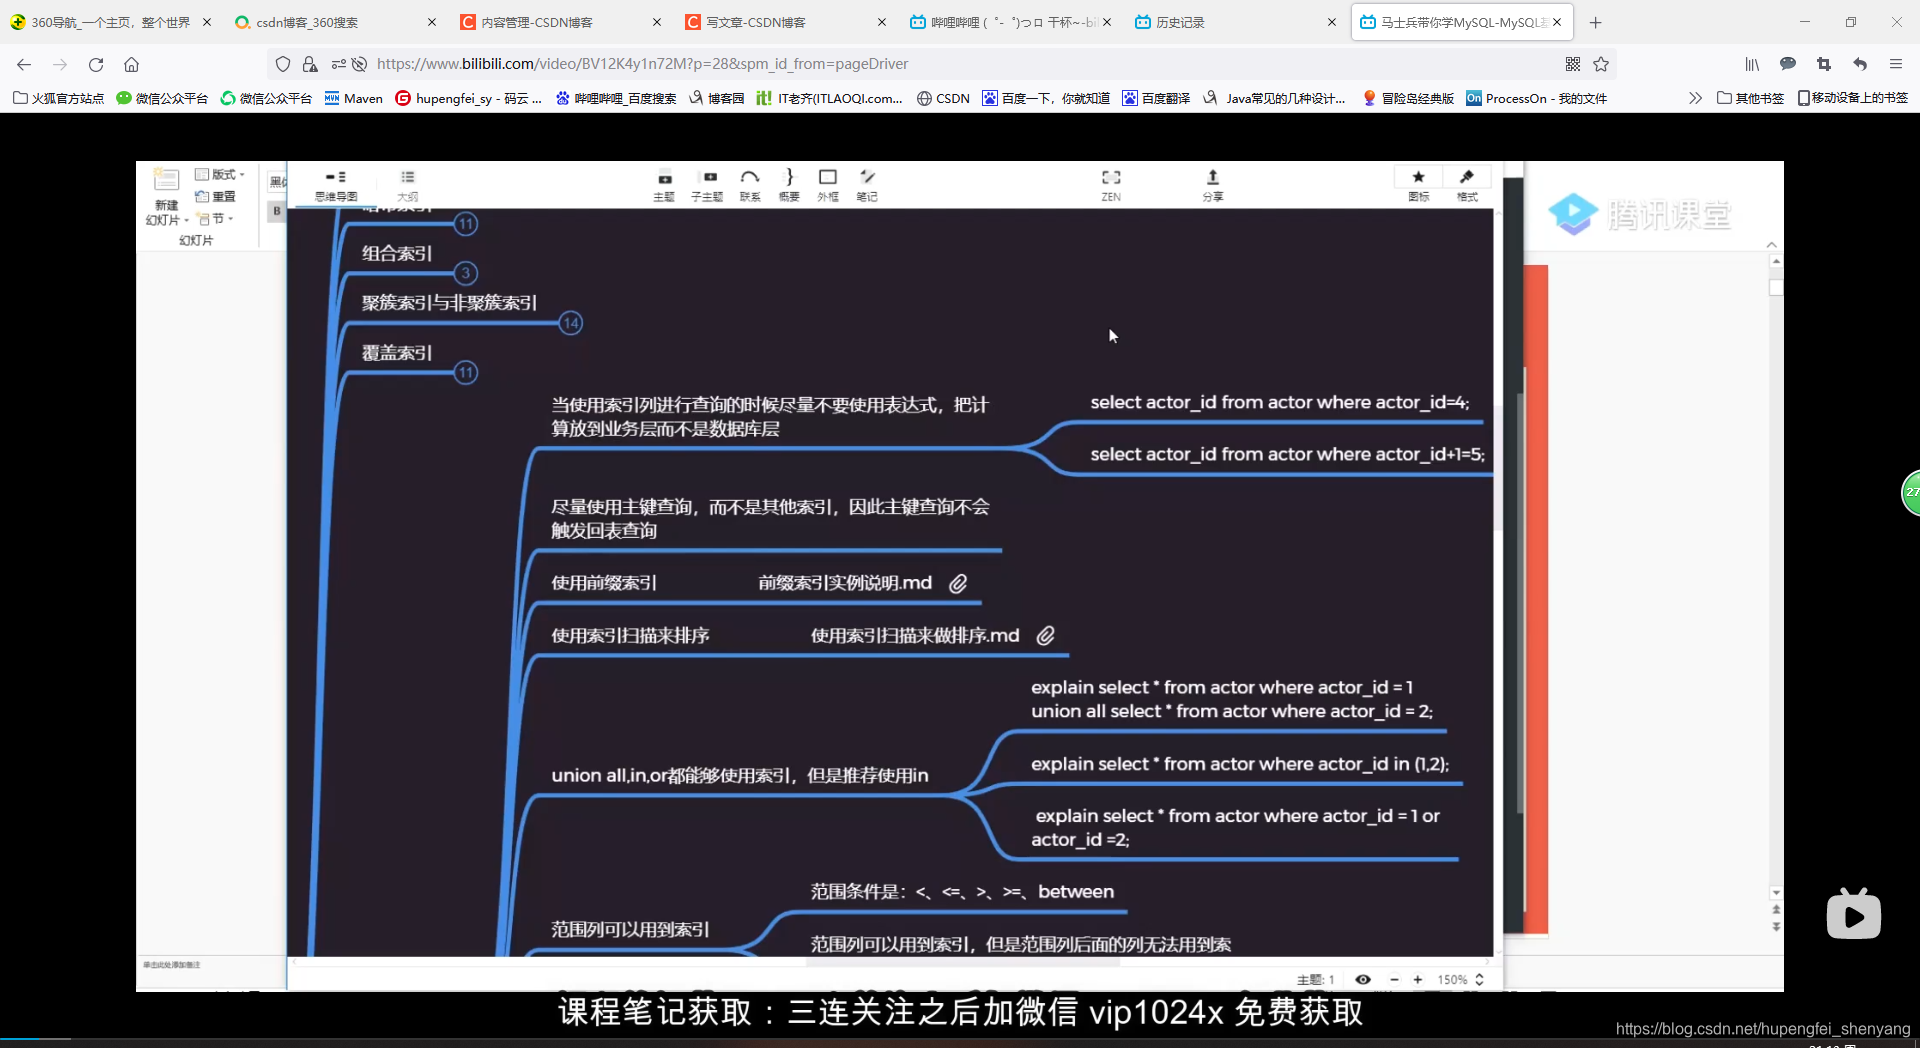Zoom out using the minus control near 150%

[x=1396, y=980]
